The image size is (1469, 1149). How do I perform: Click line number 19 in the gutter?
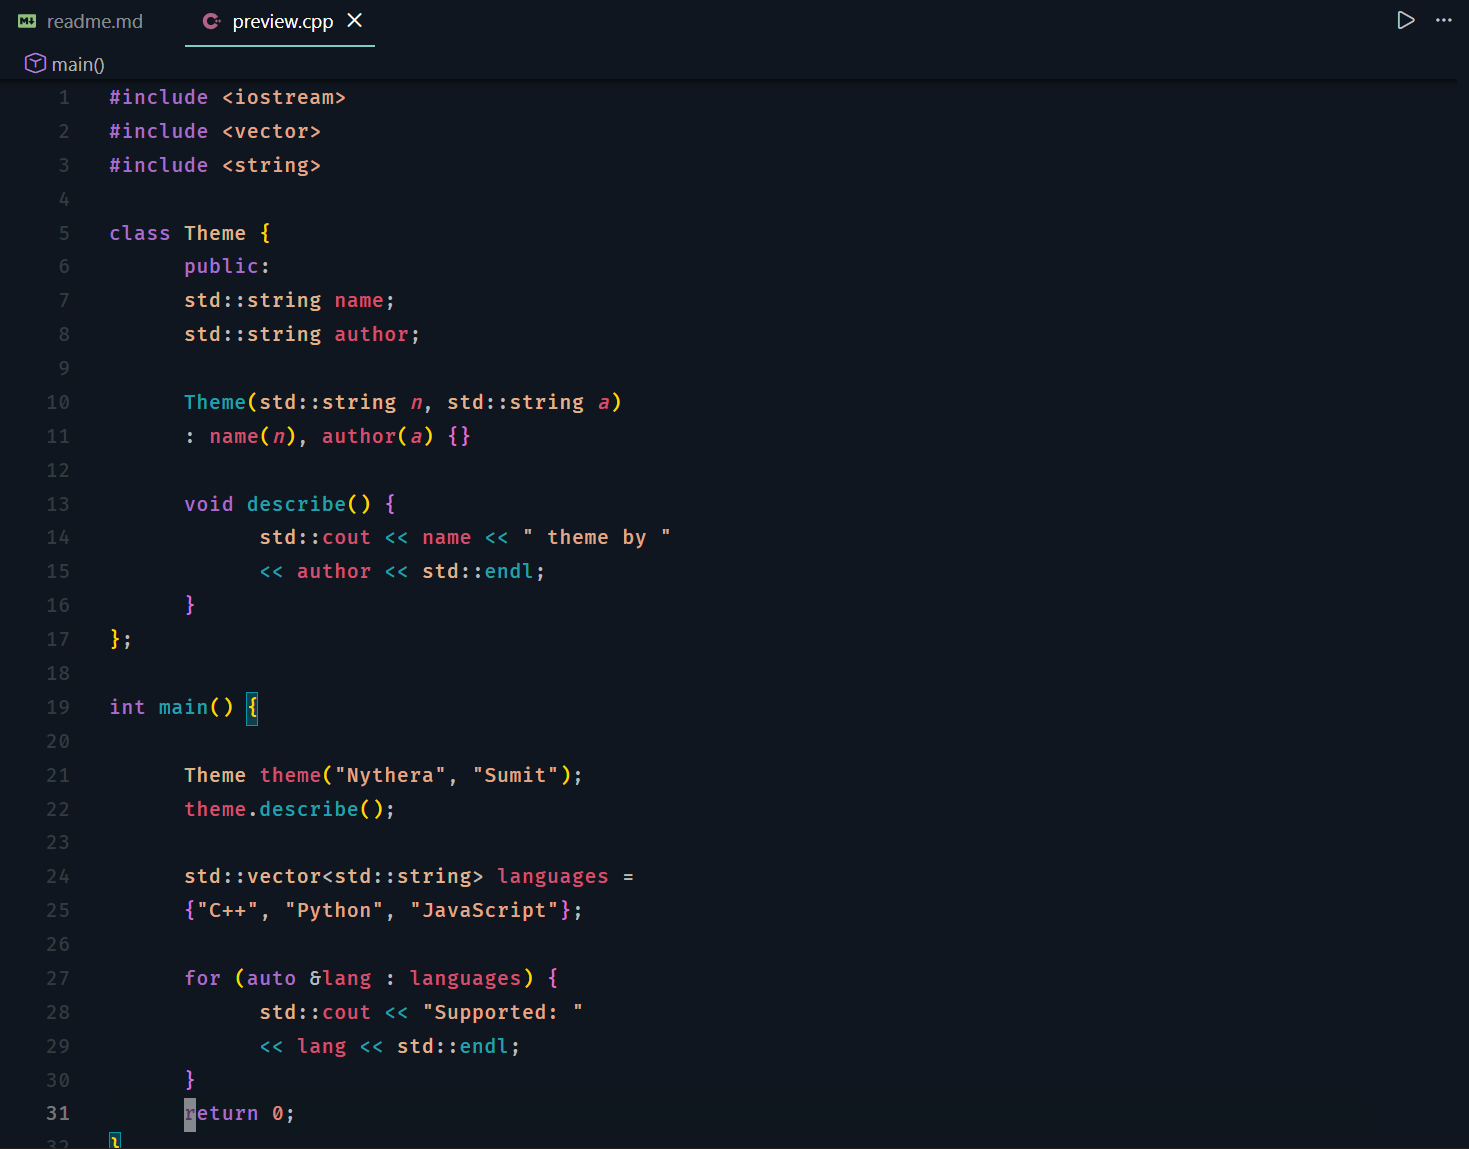click(x=57, y=707)
